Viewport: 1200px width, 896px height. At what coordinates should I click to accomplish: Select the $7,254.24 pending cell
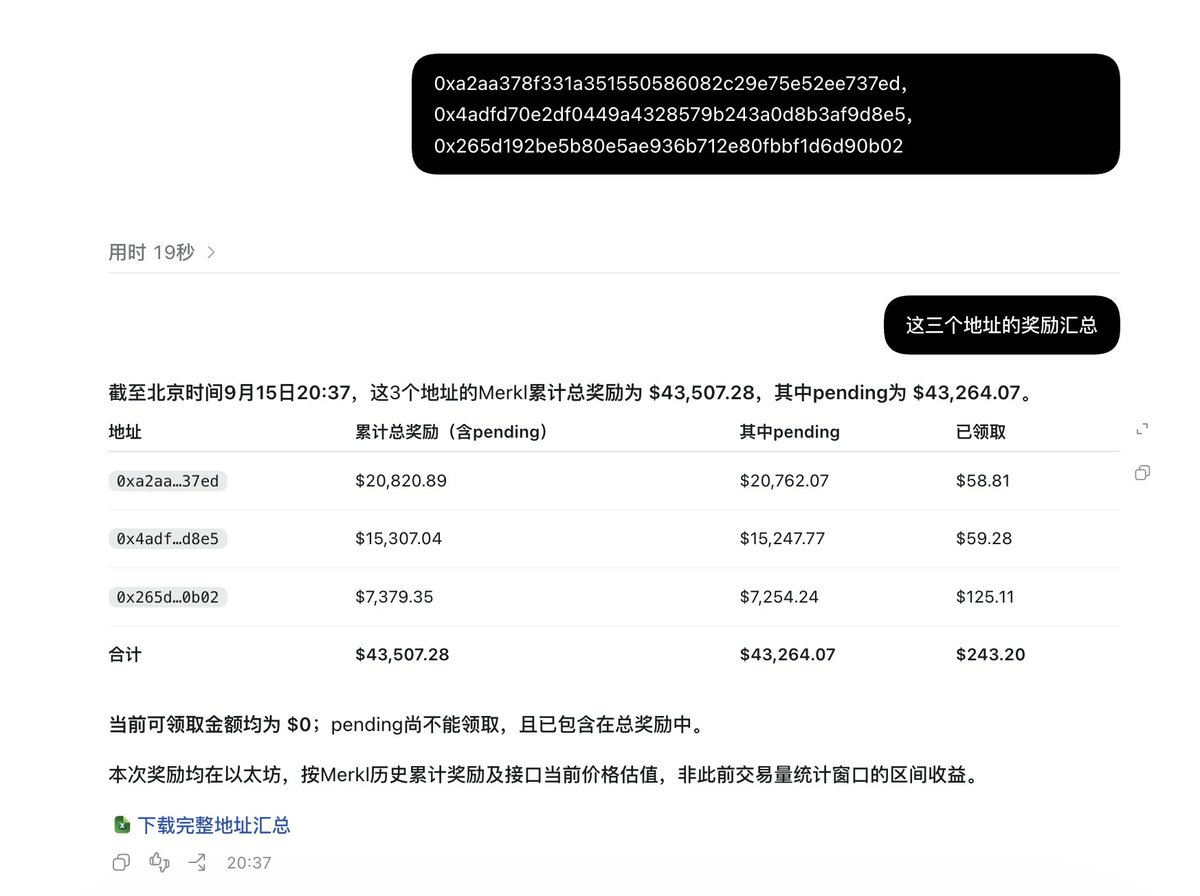779,597
